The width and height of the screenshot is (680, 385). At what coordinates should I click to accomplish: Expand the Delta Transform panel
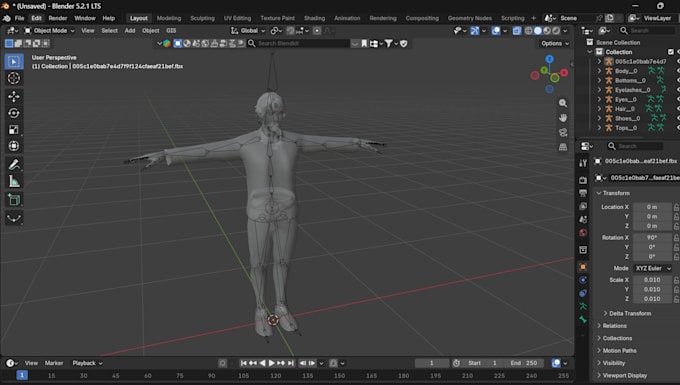[x=630, y=313]
